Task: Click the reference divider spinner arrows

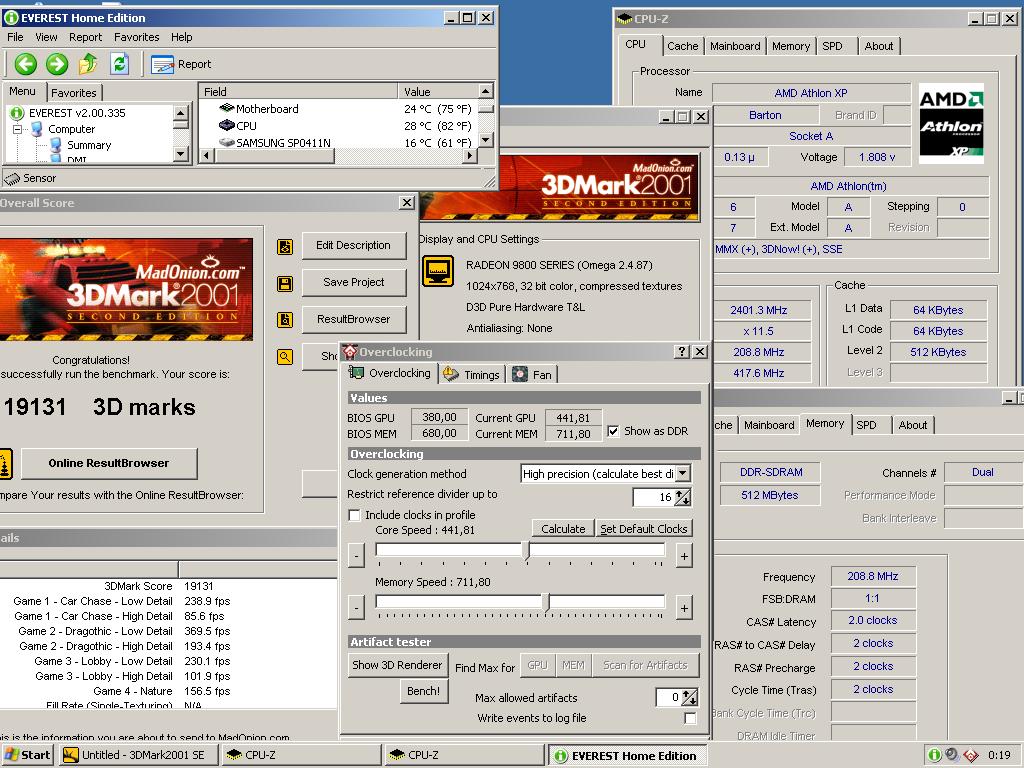Action: pos(682,498)
